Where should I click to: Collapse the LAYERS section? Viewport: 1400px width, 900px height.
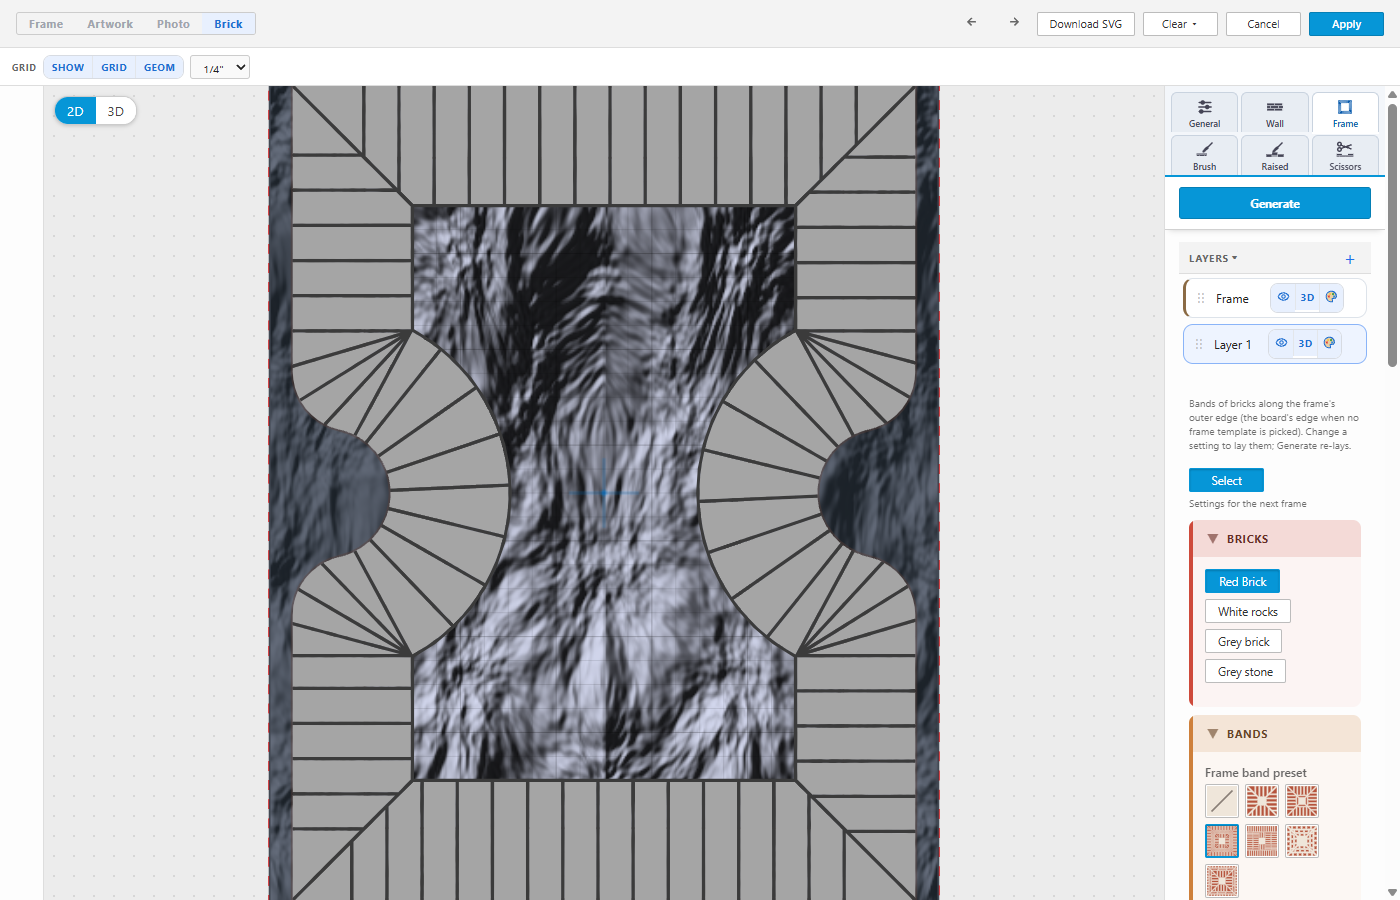click(1213, 259)
